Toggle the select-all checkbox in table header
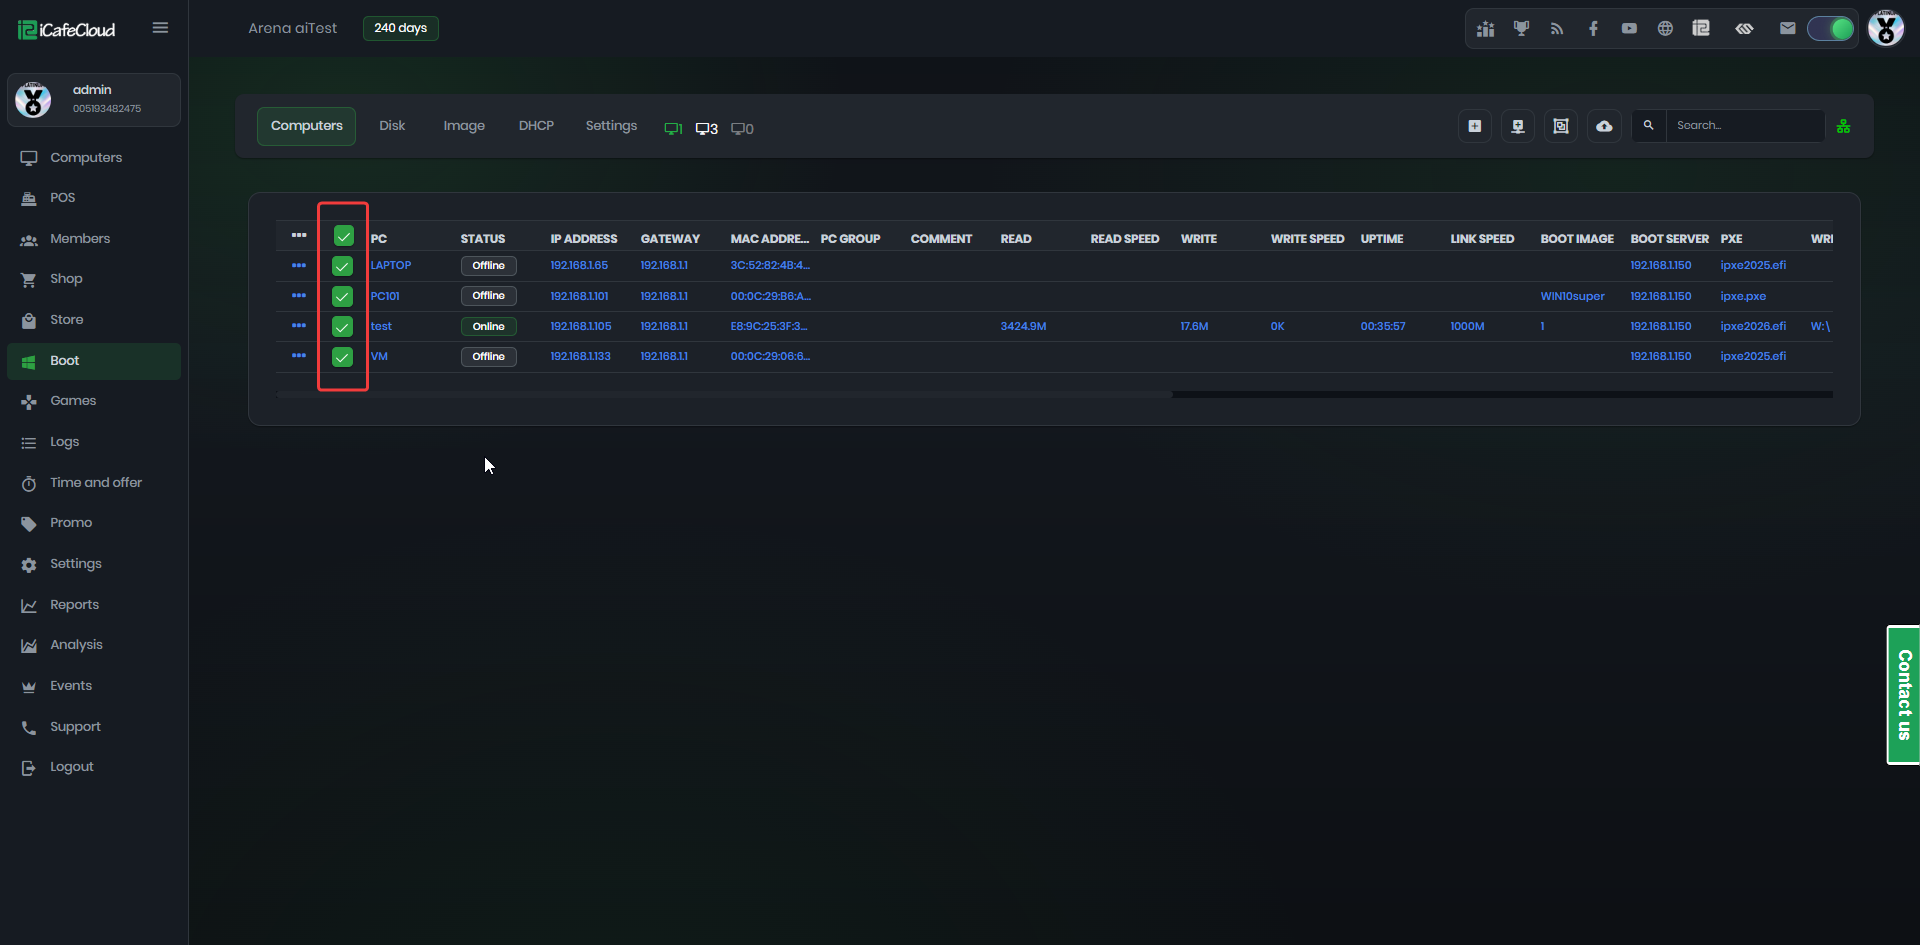Image resolution: width=1920 pixels, height=945 pixels. (x=343, y=236)
